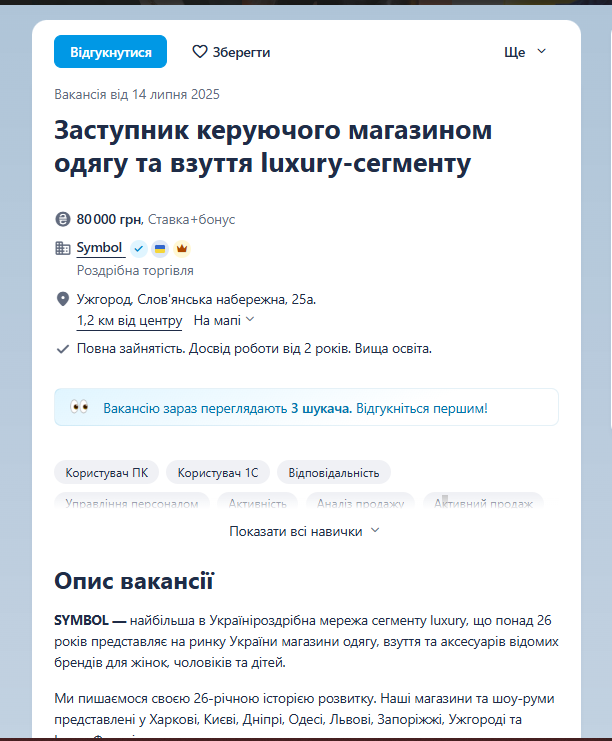Viewport: 612px width, 741px height.
Task: Click the salary coin icon
Action: [x=63, y=219]
